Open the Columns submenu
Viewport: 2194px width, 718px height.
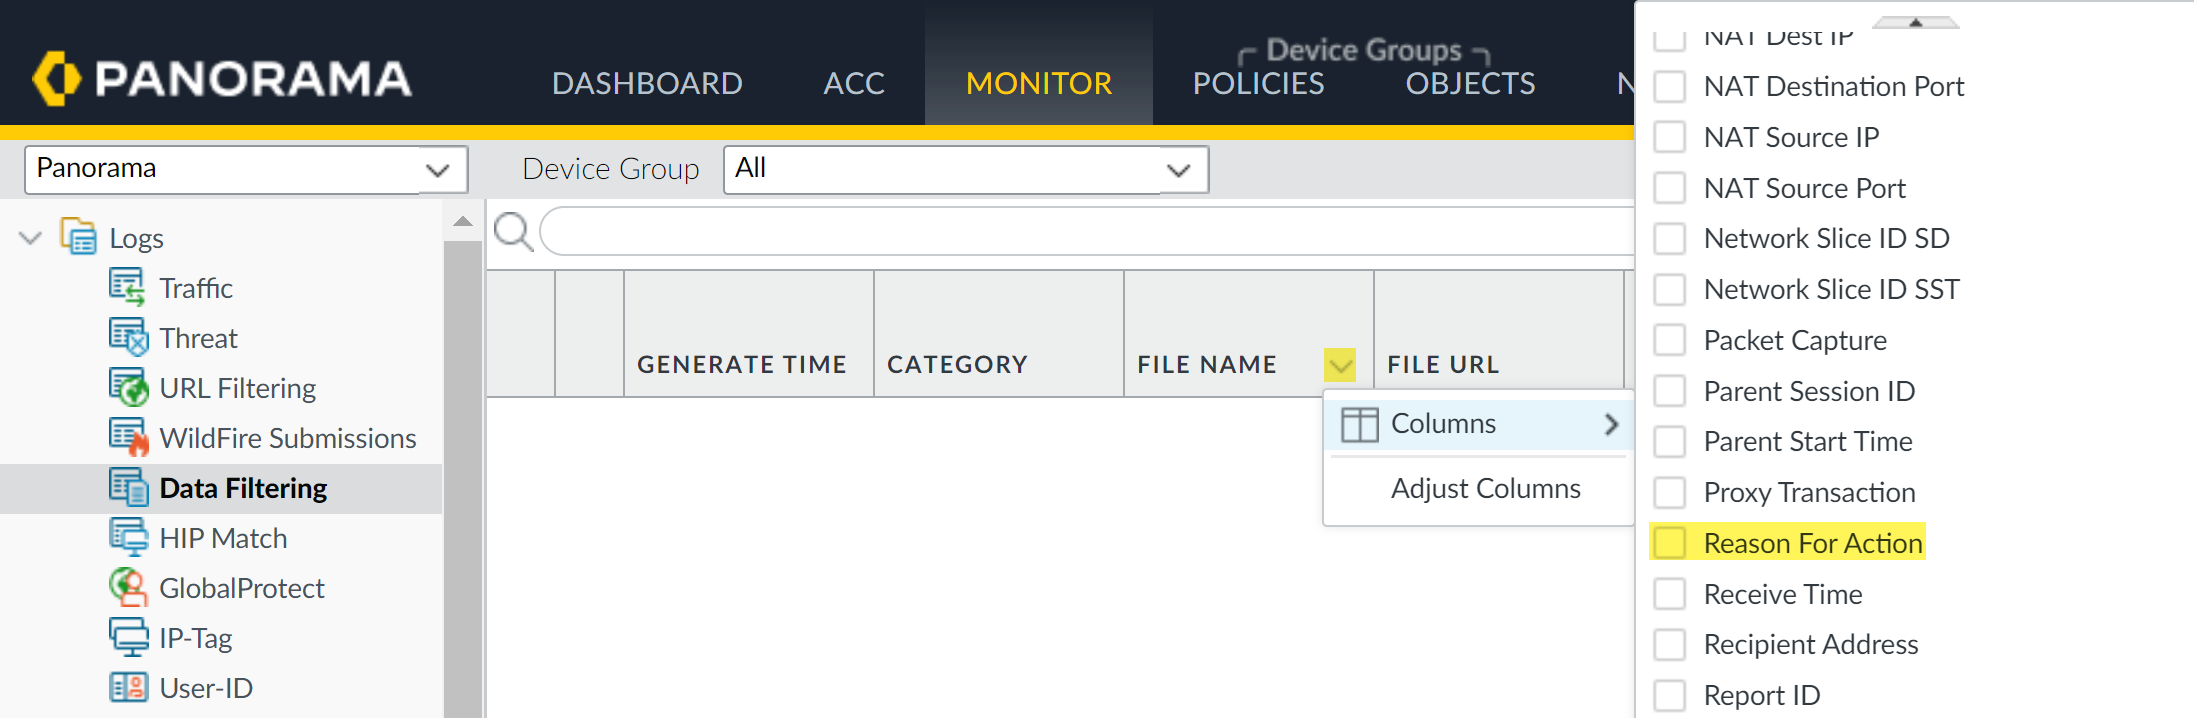(x=1478, y=424)
